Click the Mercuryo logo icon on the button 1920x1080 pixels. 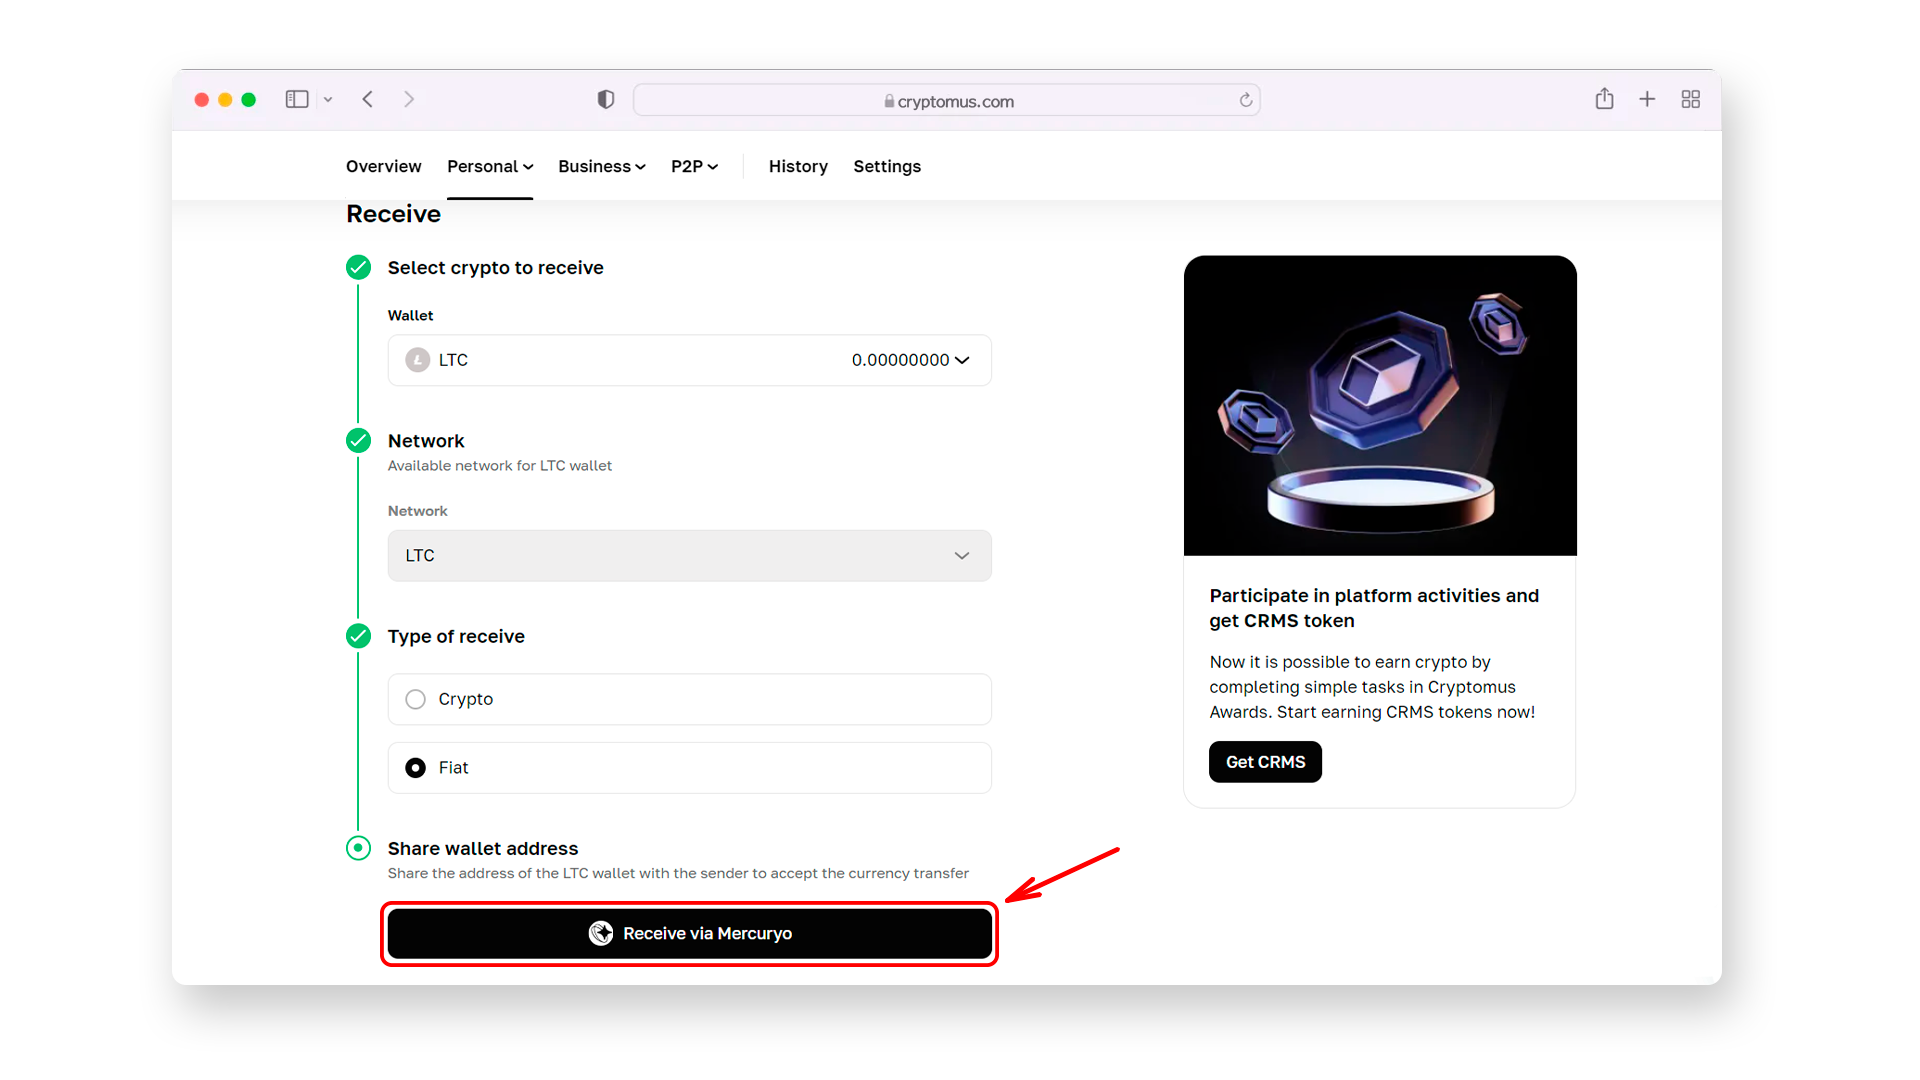tap(601, 933)
